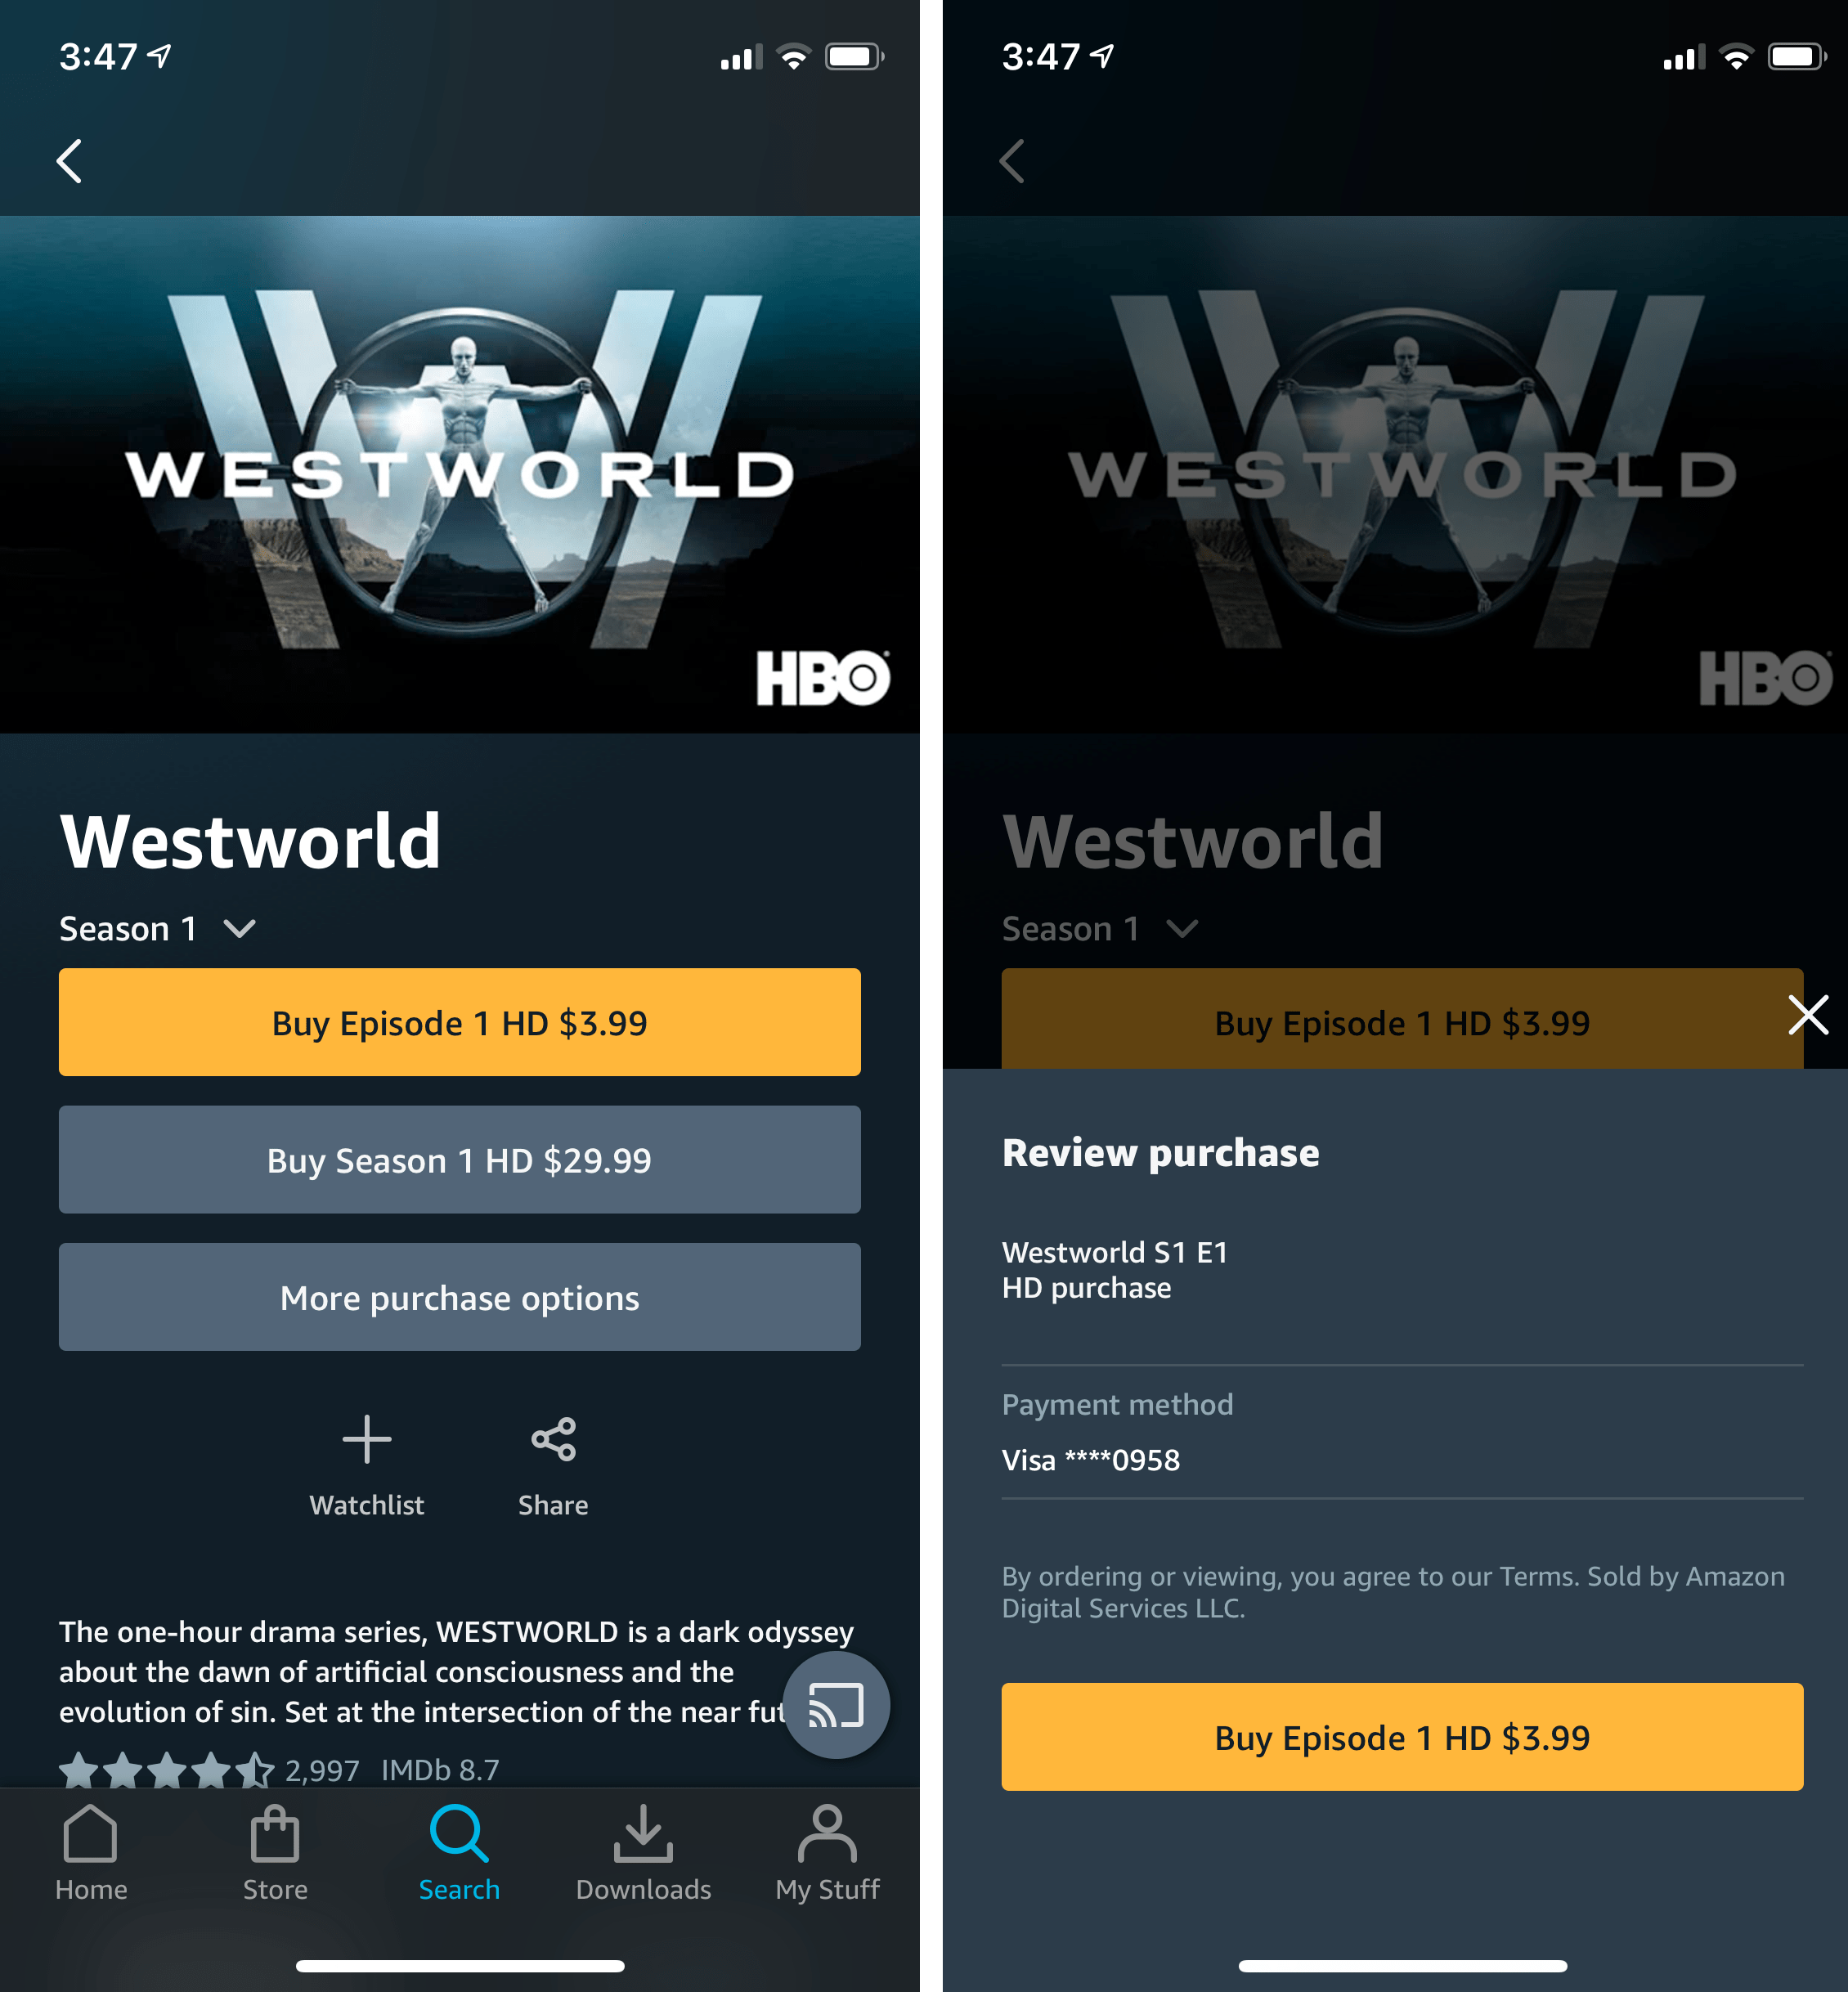Viewport: 1848px width, 1992px height.
Task: Confirm Buy Episode 1 HD in review sheet
Action: 1402,1737
